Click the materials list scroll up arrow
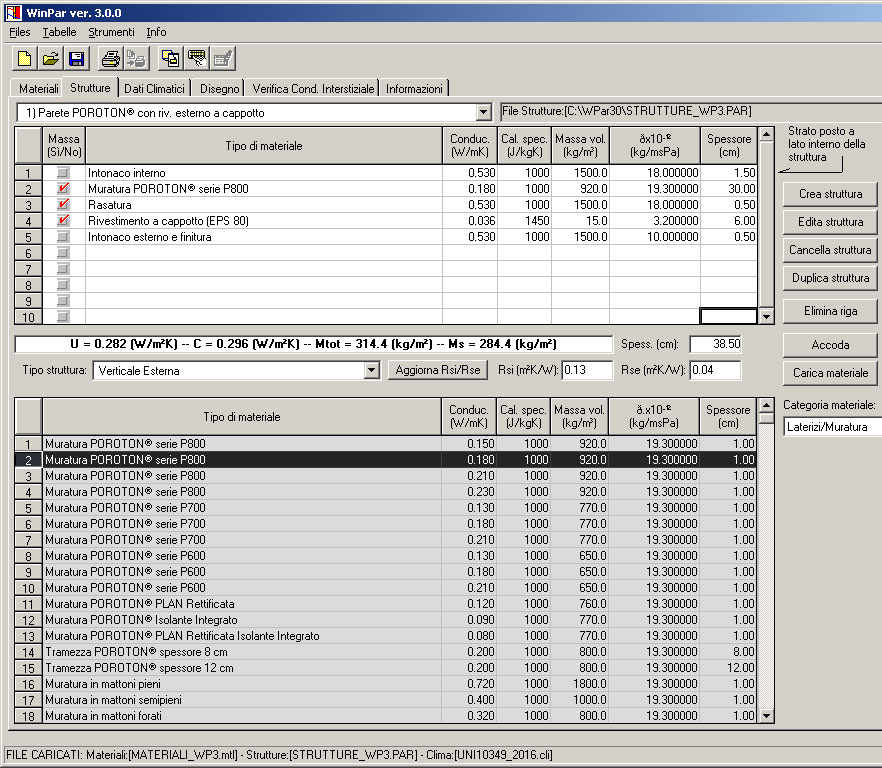Screen dimensions: 882x768 (766, 405)
